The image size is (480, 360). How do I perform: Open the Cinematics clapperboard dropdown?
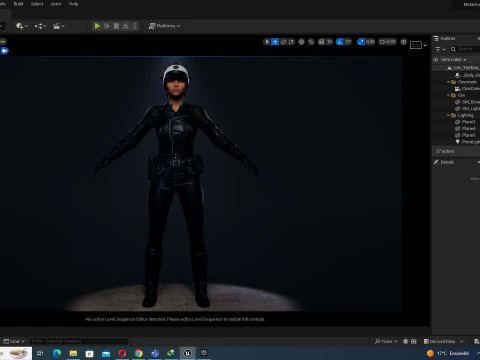point(59,26)
